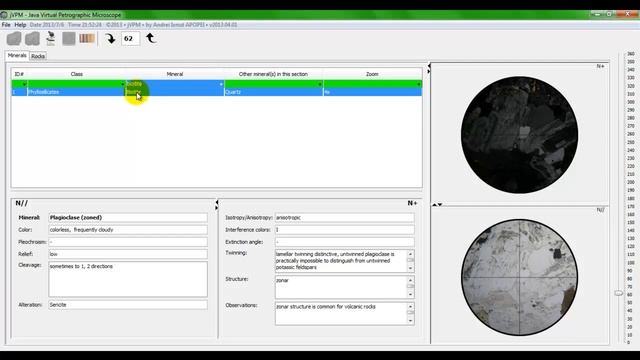Click Twinning scrollbar up arrow

[411, 253]
